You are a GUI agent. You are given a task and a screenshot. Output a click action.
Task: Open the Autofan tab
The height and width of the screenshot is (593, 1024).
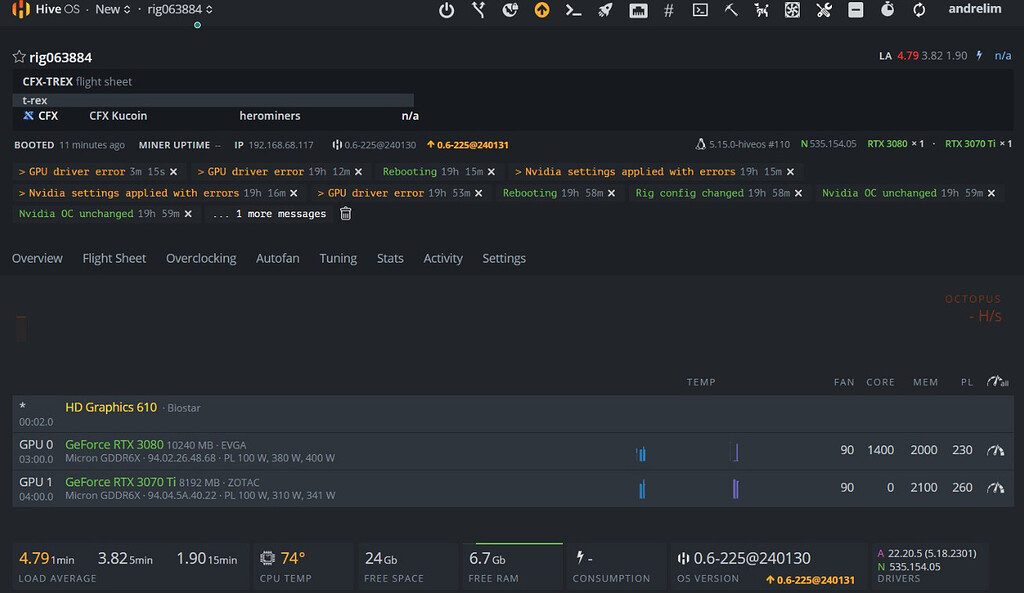click(278, 258)
